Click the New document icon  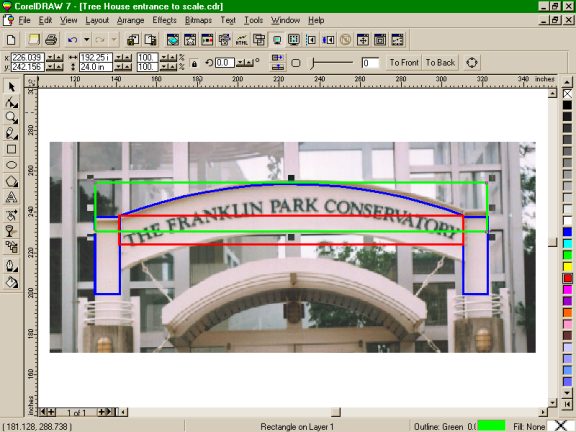(x=11, y=40)
